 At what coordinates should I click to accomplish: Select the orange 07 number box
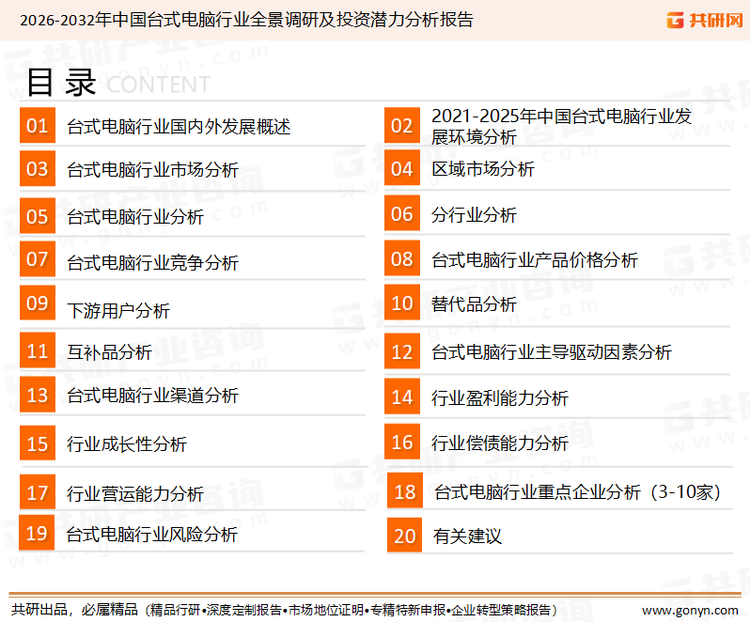coord(37,259)
